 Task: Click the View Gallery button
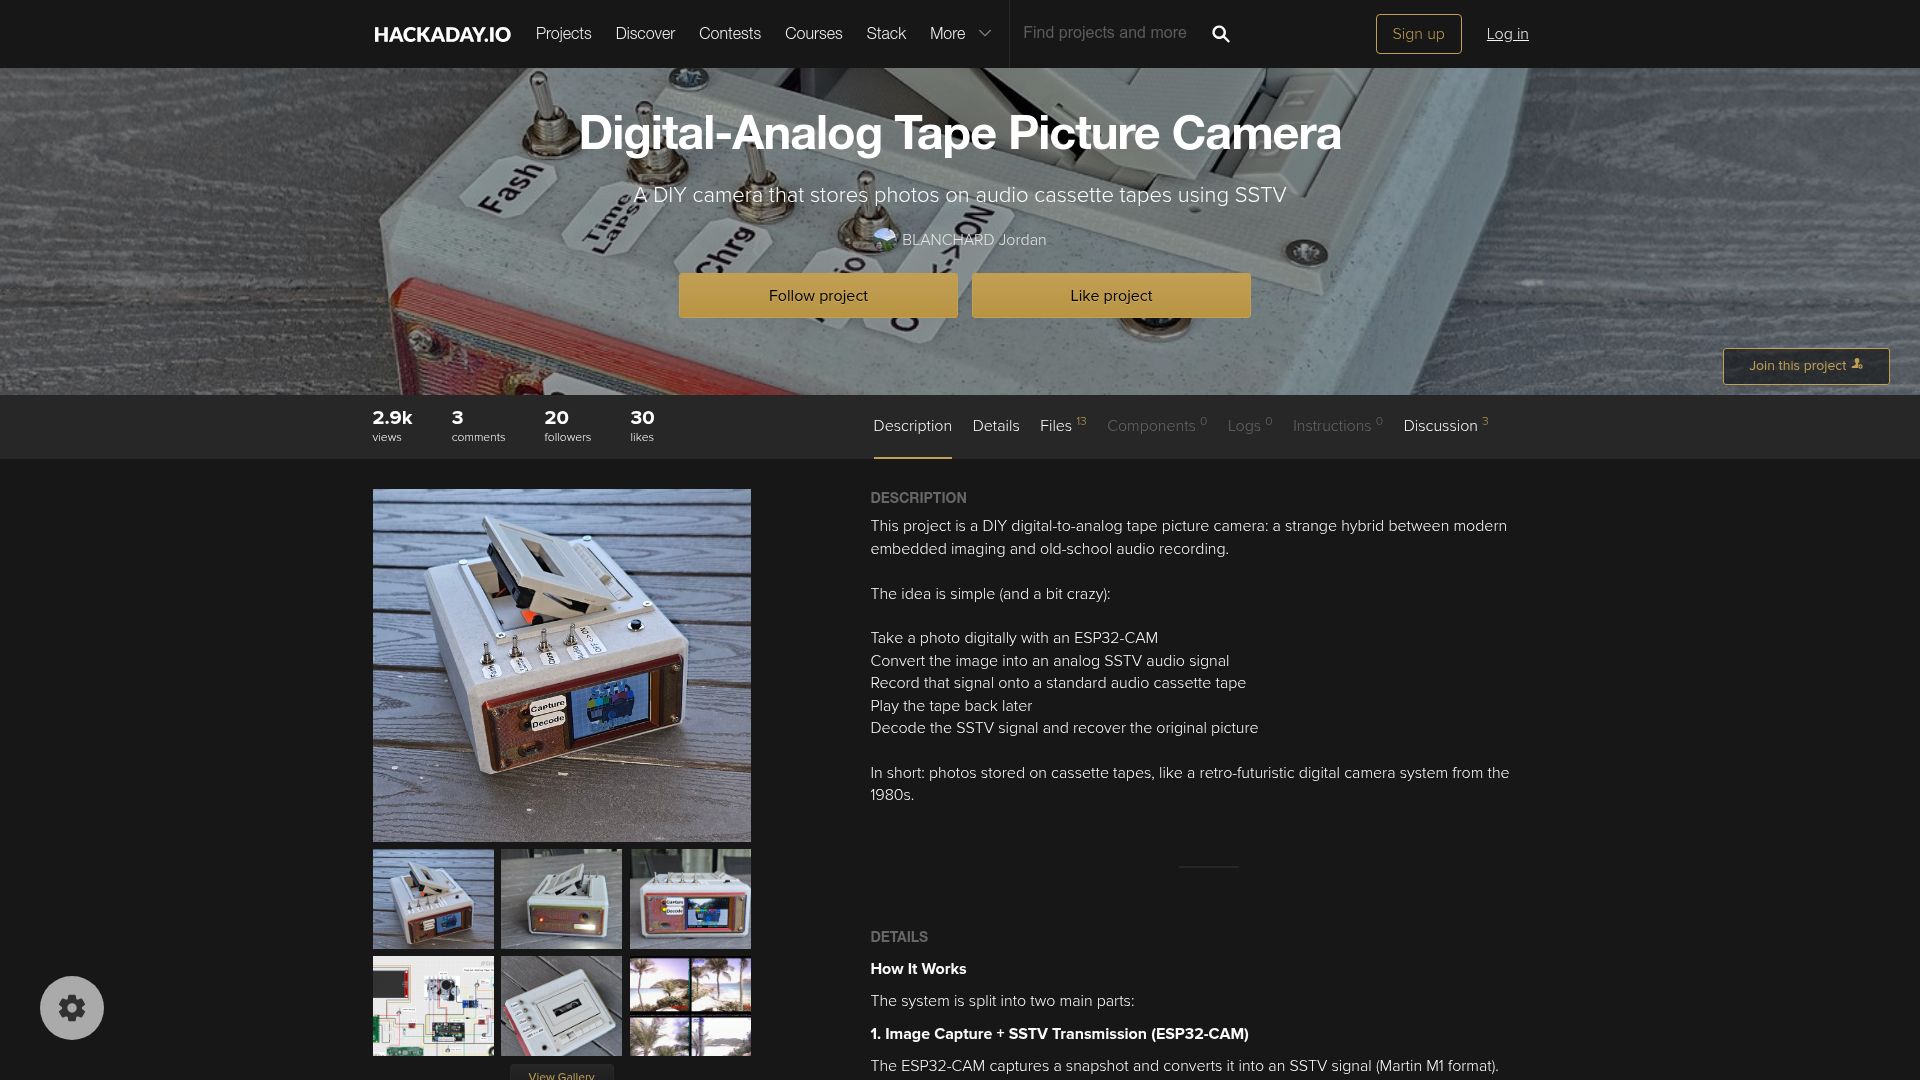tap(561, 1074)
